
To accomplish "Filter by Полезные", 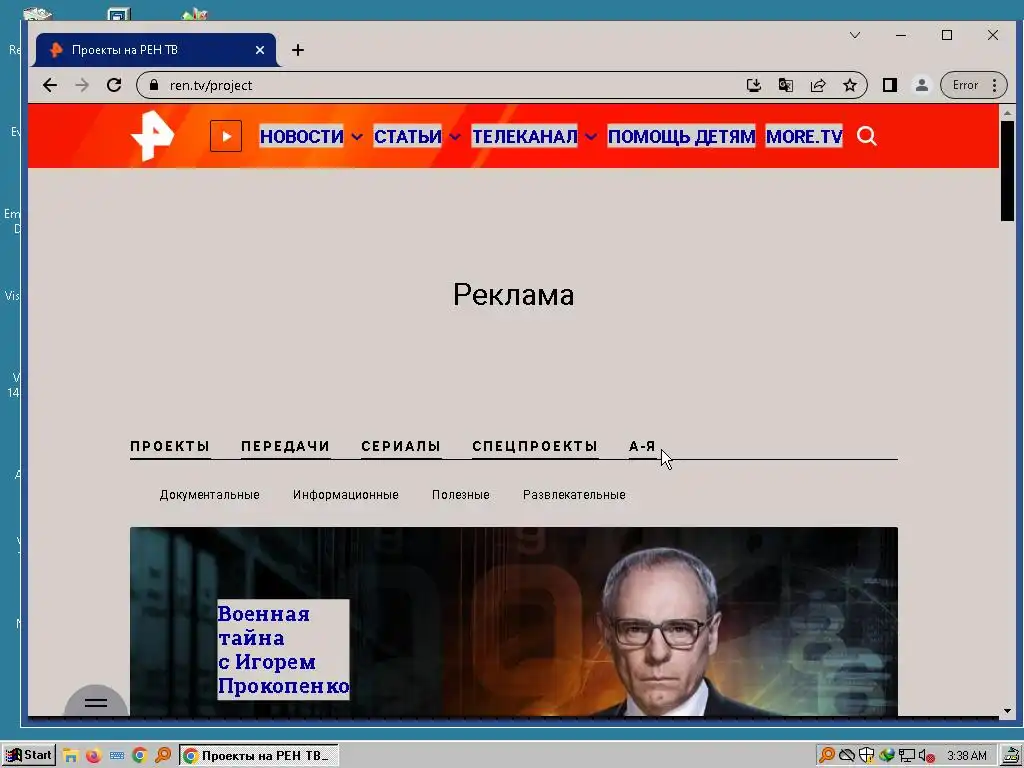I will click(460, 495).
